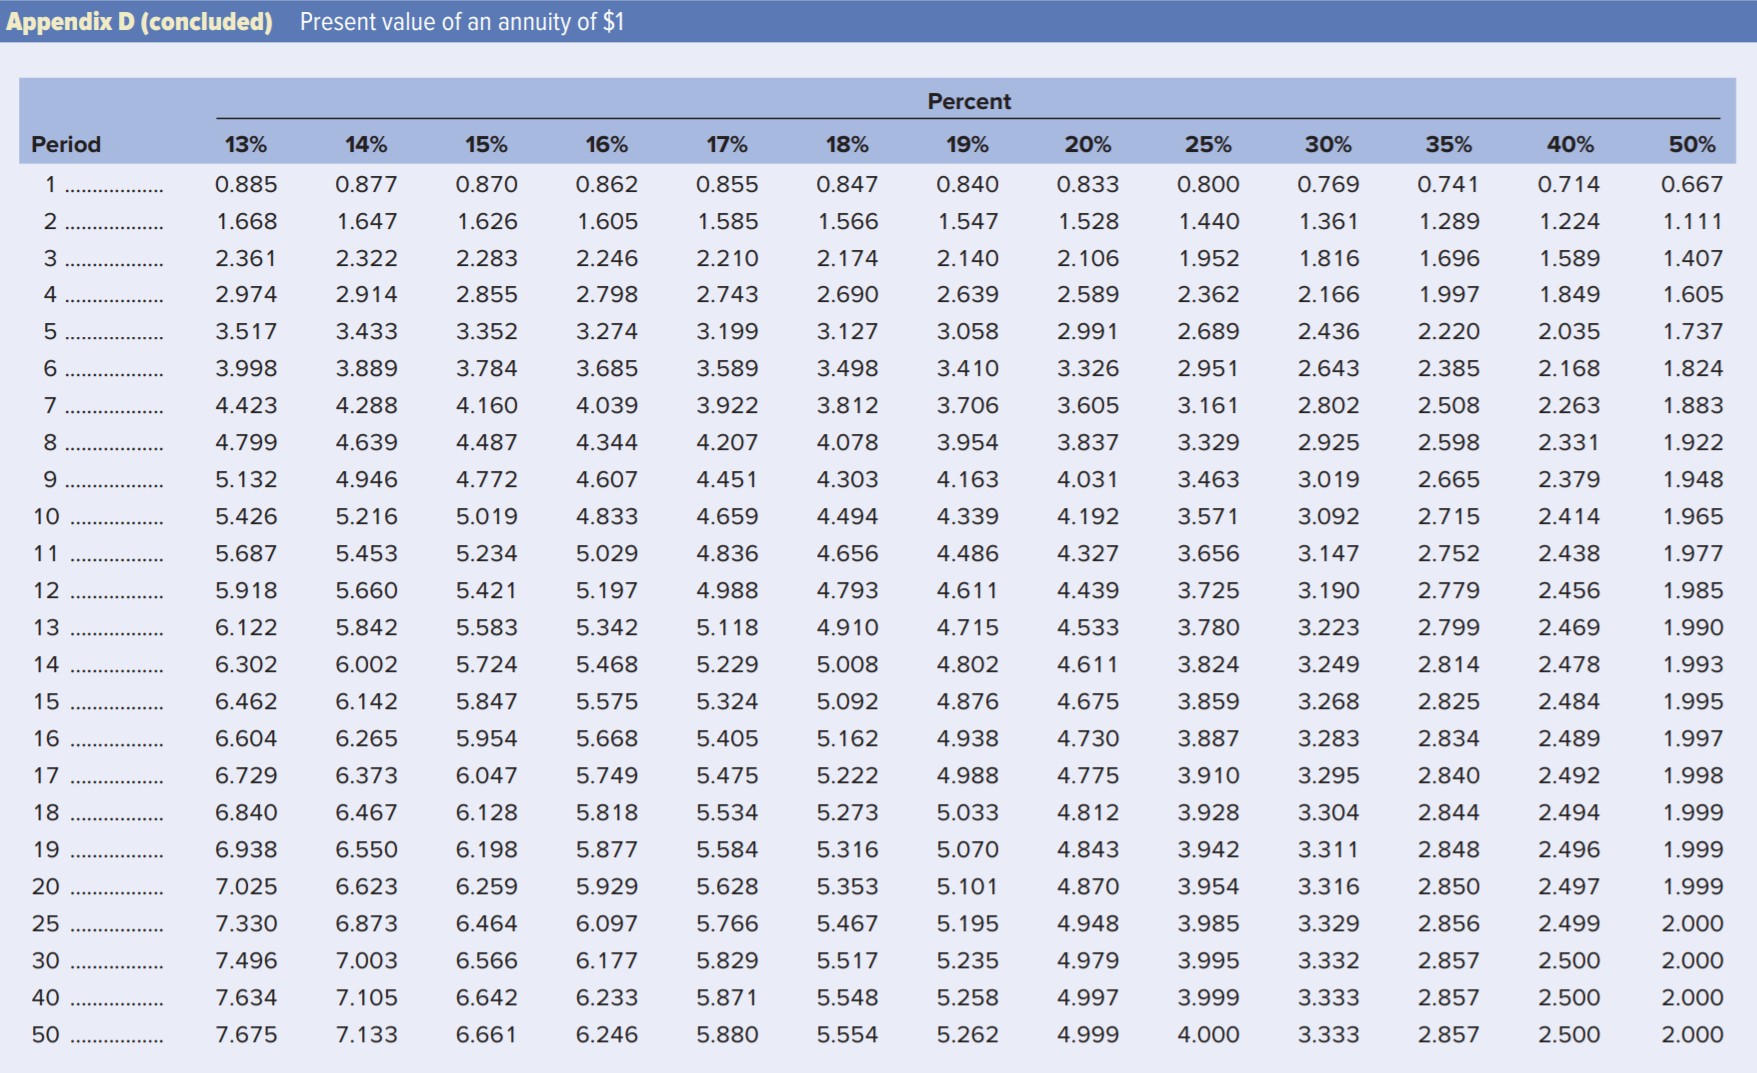This screenshot has height=1073, width=1757.
Task: Select the 35% column header
Action: [x=1449, y=144]
